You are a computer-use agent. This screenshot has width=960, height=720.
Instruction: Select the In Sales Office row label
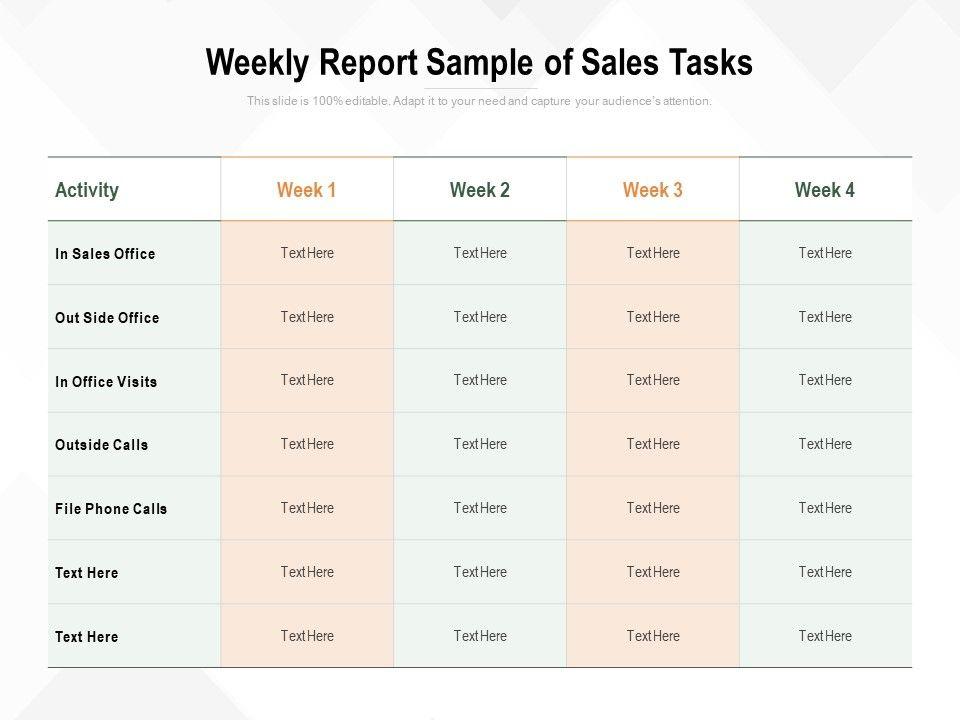105,254
